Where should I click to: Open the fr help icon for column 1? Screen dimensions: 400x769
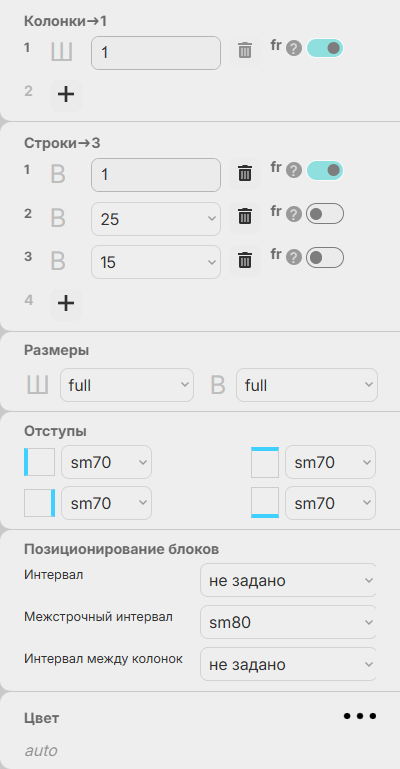point(294,49)
